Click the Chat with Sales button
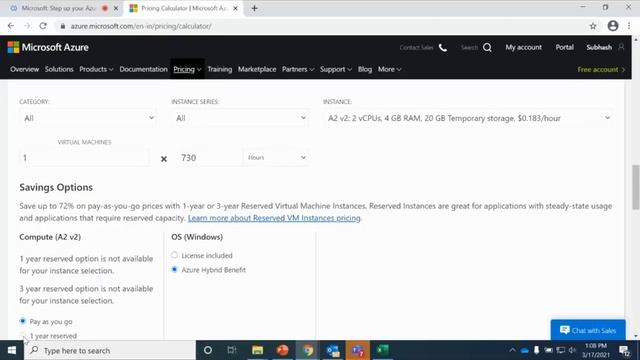 [588, 330]
